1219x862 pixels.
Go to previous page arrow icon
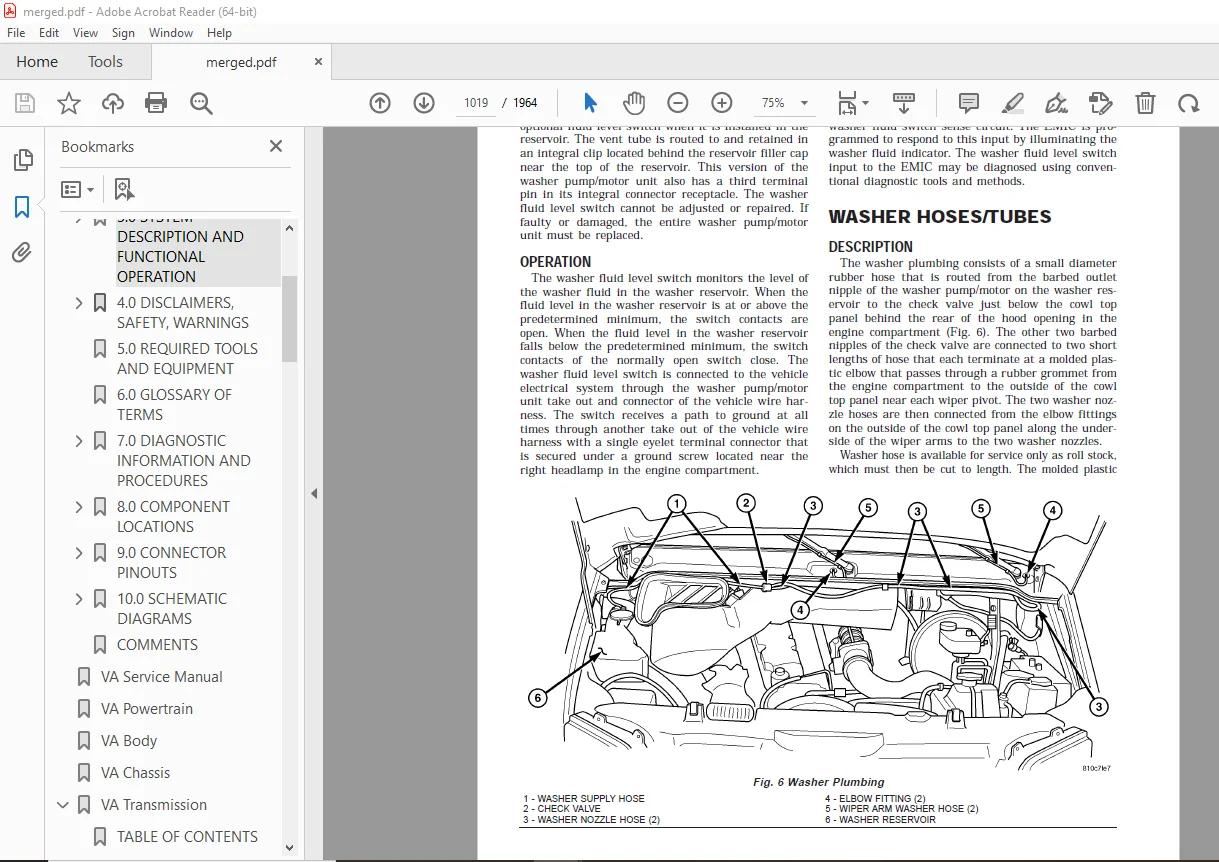(380, 103)
